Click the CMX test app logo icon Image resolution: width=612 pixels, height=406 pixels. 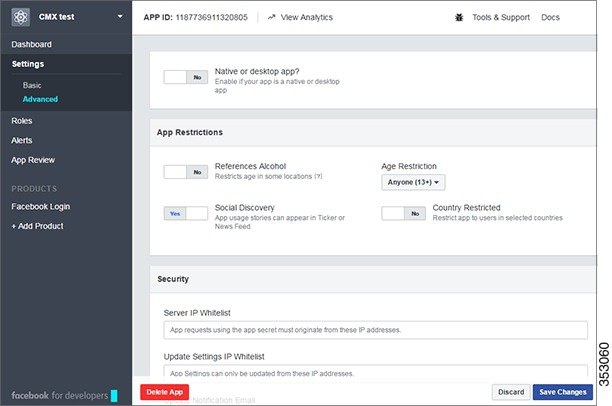pyautogui.click(x=20, y=17)
